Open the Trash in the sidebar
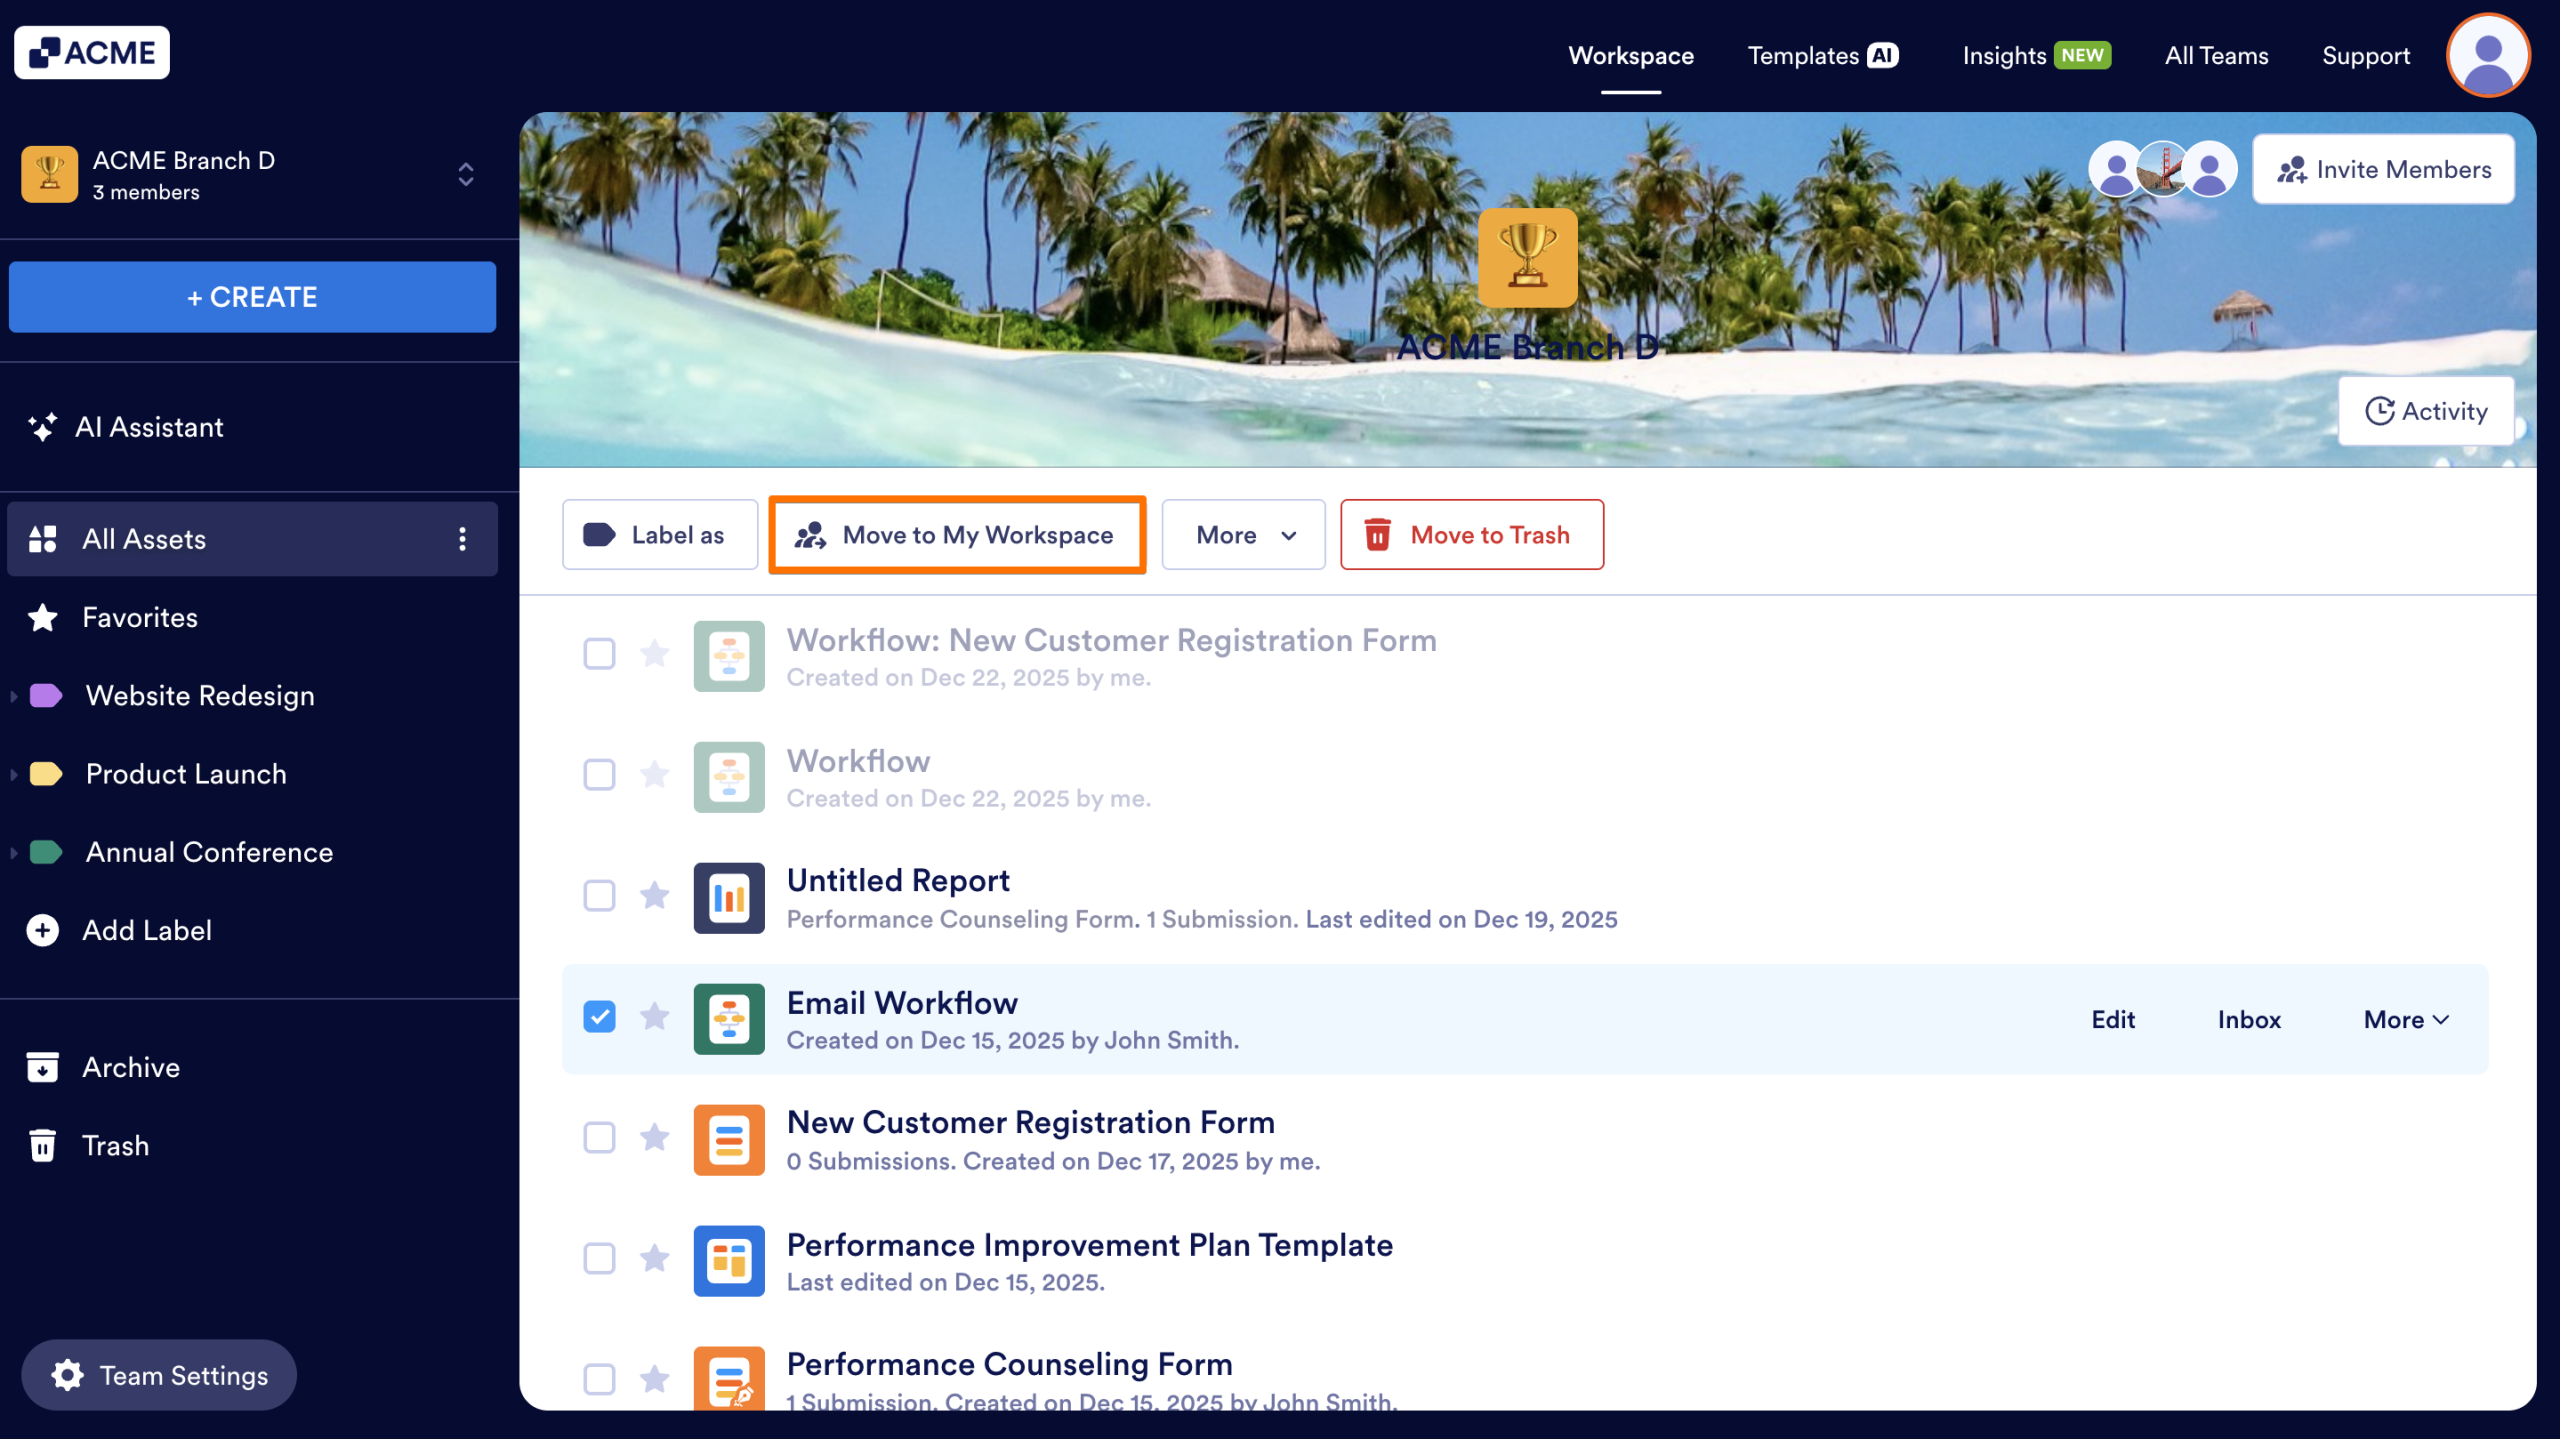Image resolution: width=2560 pixels, height=1439 pixels. [115, 1145]
